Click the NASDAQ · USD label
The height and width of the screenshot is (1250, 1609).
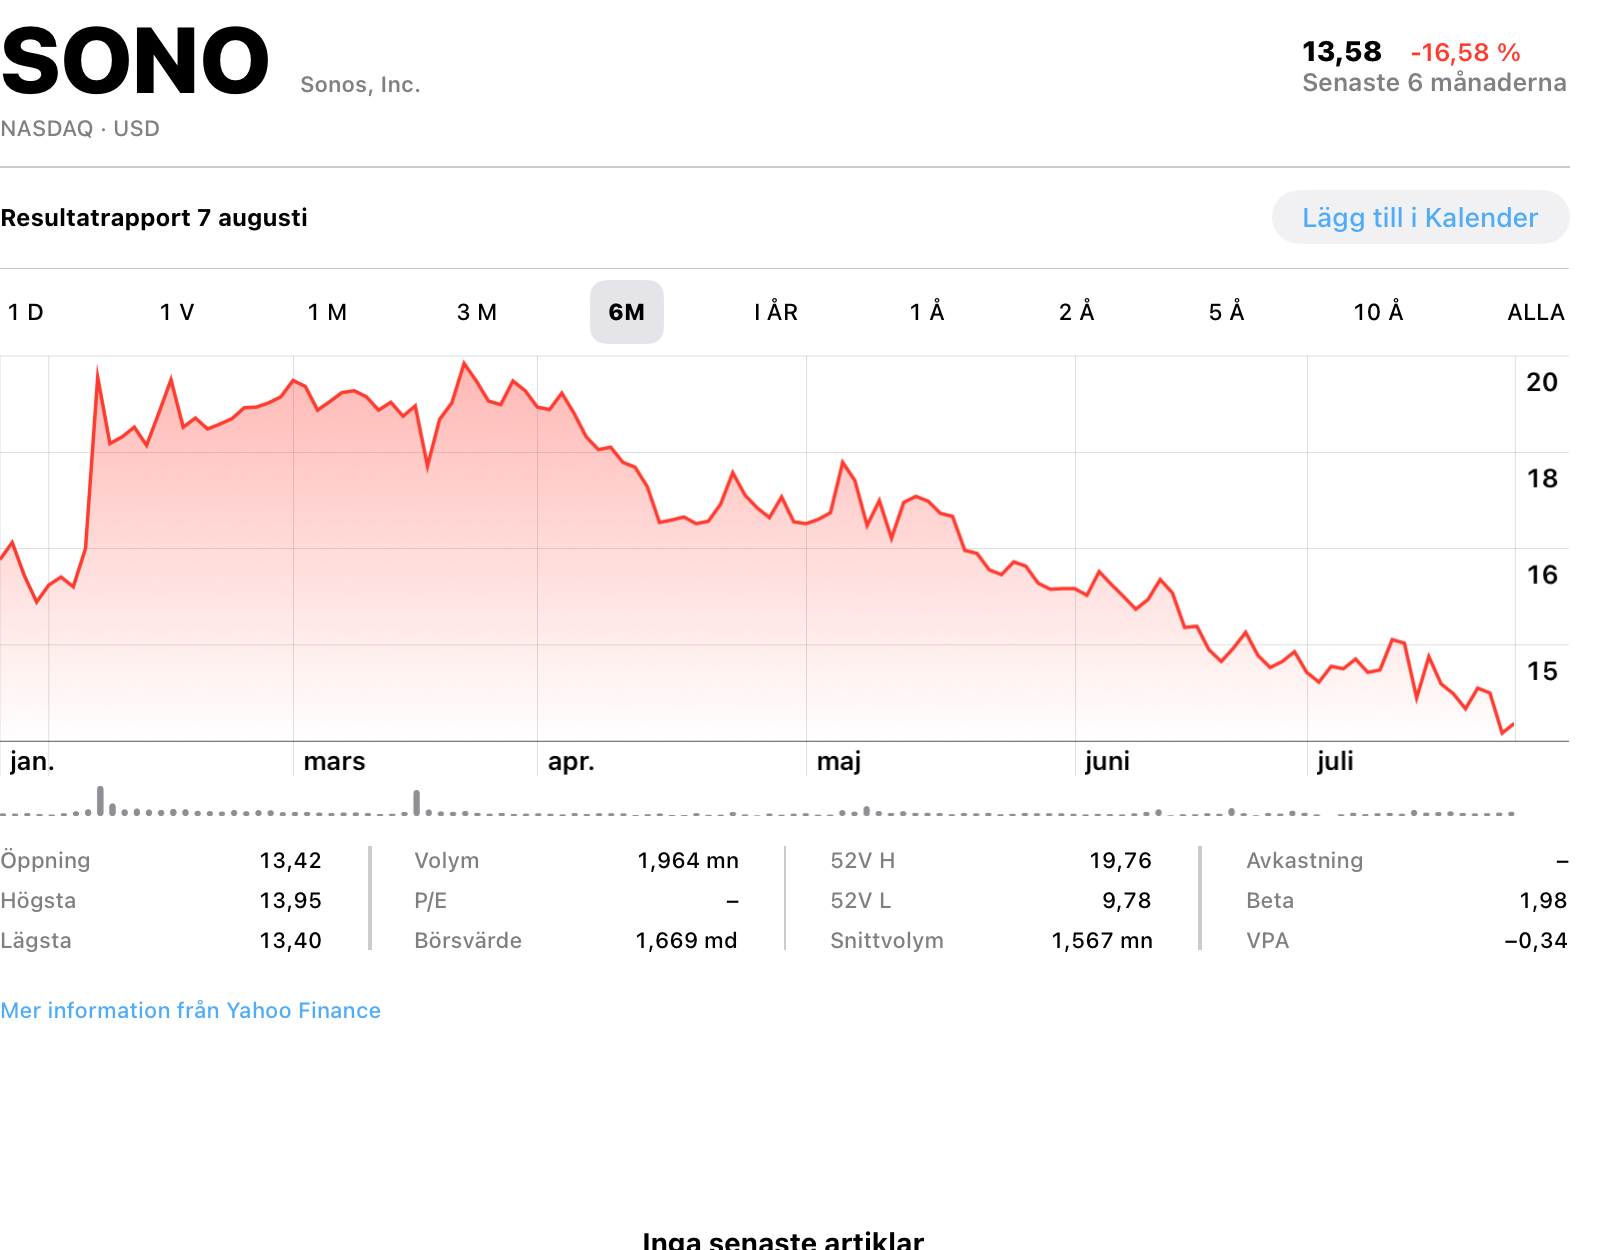(80, 128)
